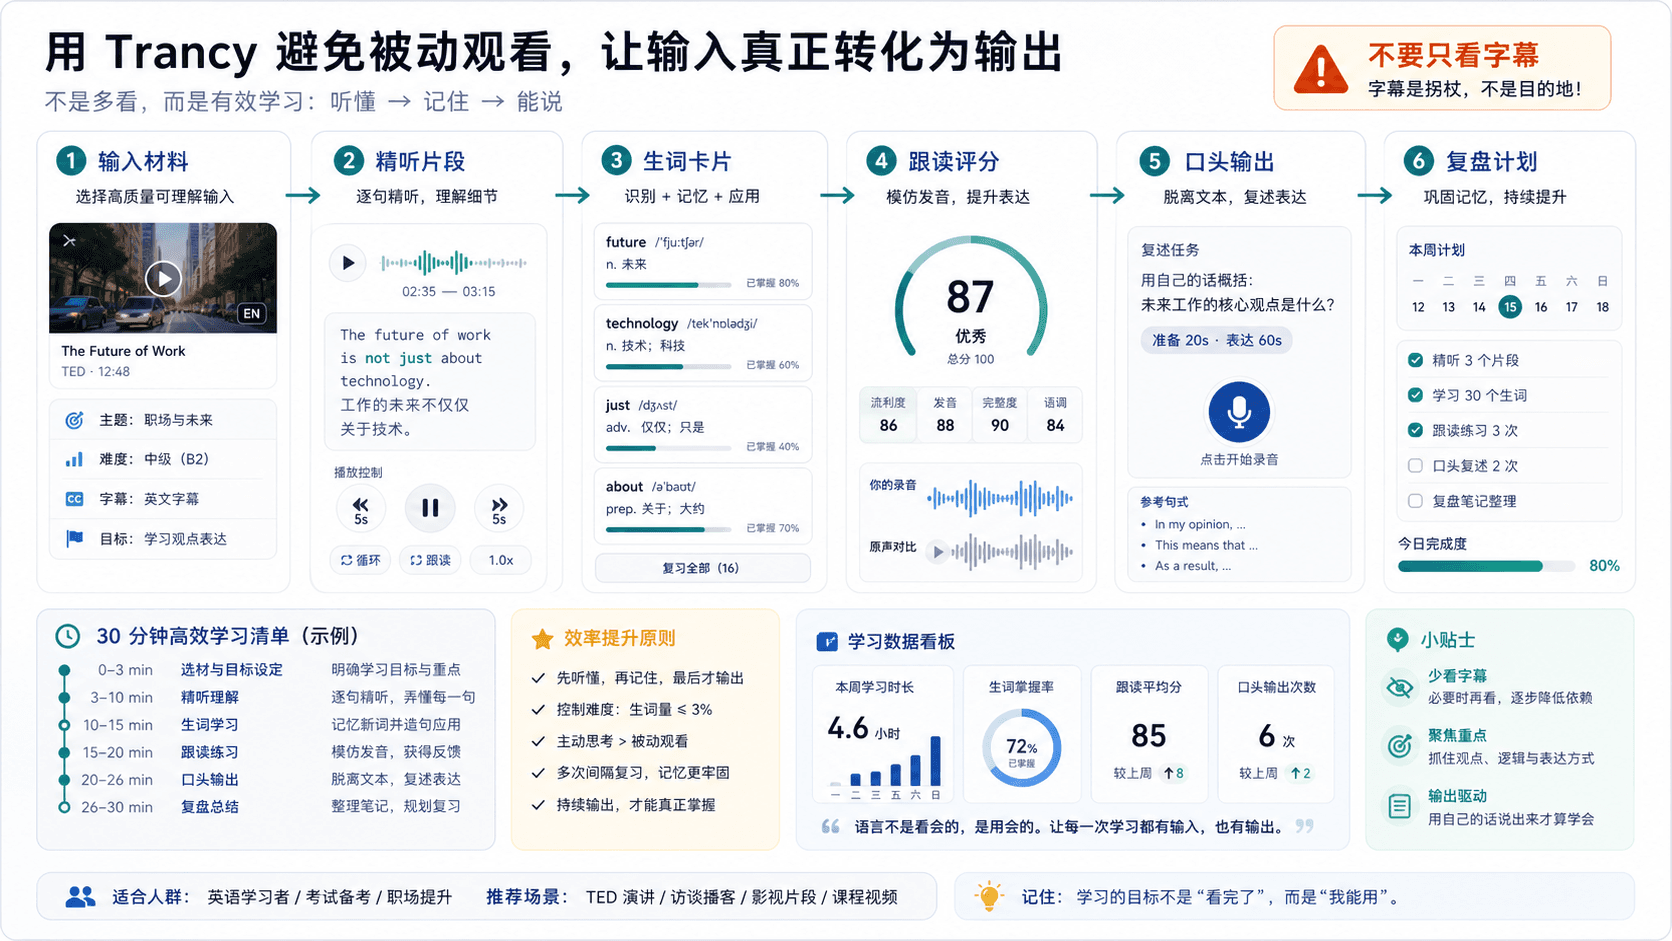The width and height of the screenshot is (1672, 941).
Task: Check the 口头复述 2 次 task
Action: pos(1415,465)
